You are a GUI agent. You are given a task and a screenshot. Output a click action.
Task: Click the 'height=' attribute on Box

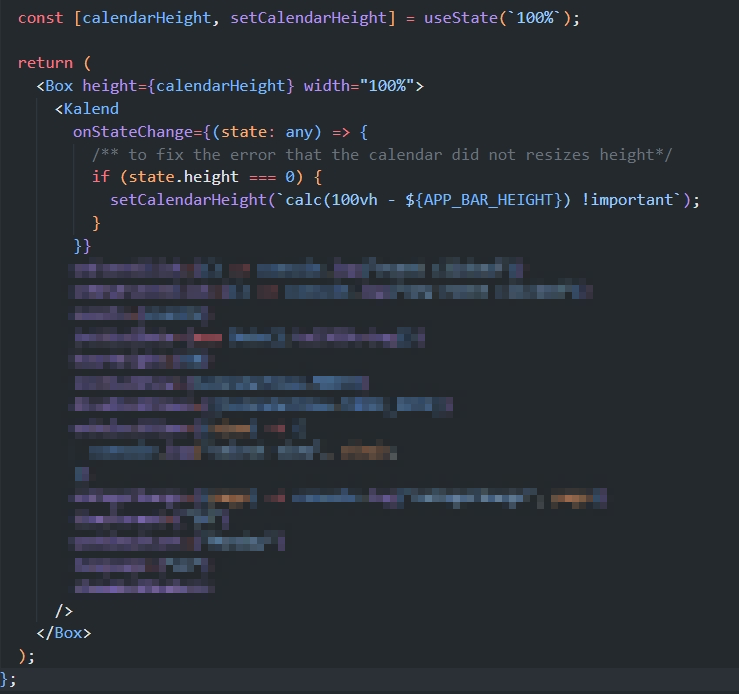(115, 86)
